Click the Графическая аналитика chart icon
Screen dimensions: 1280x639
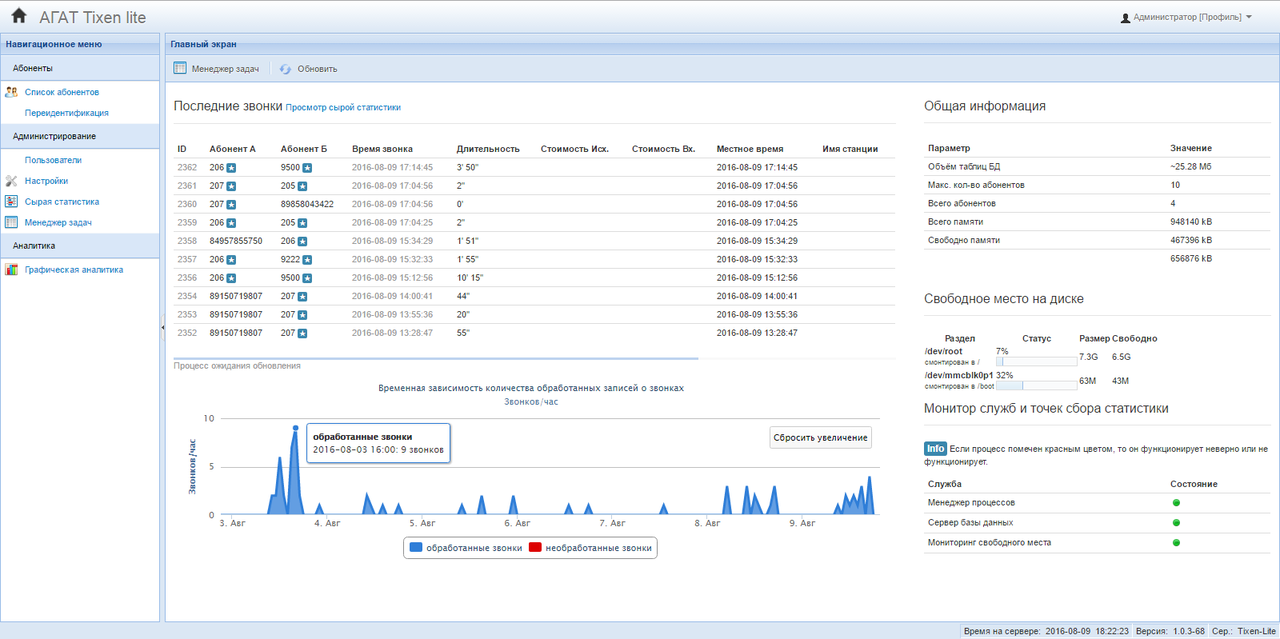(12, 269)
